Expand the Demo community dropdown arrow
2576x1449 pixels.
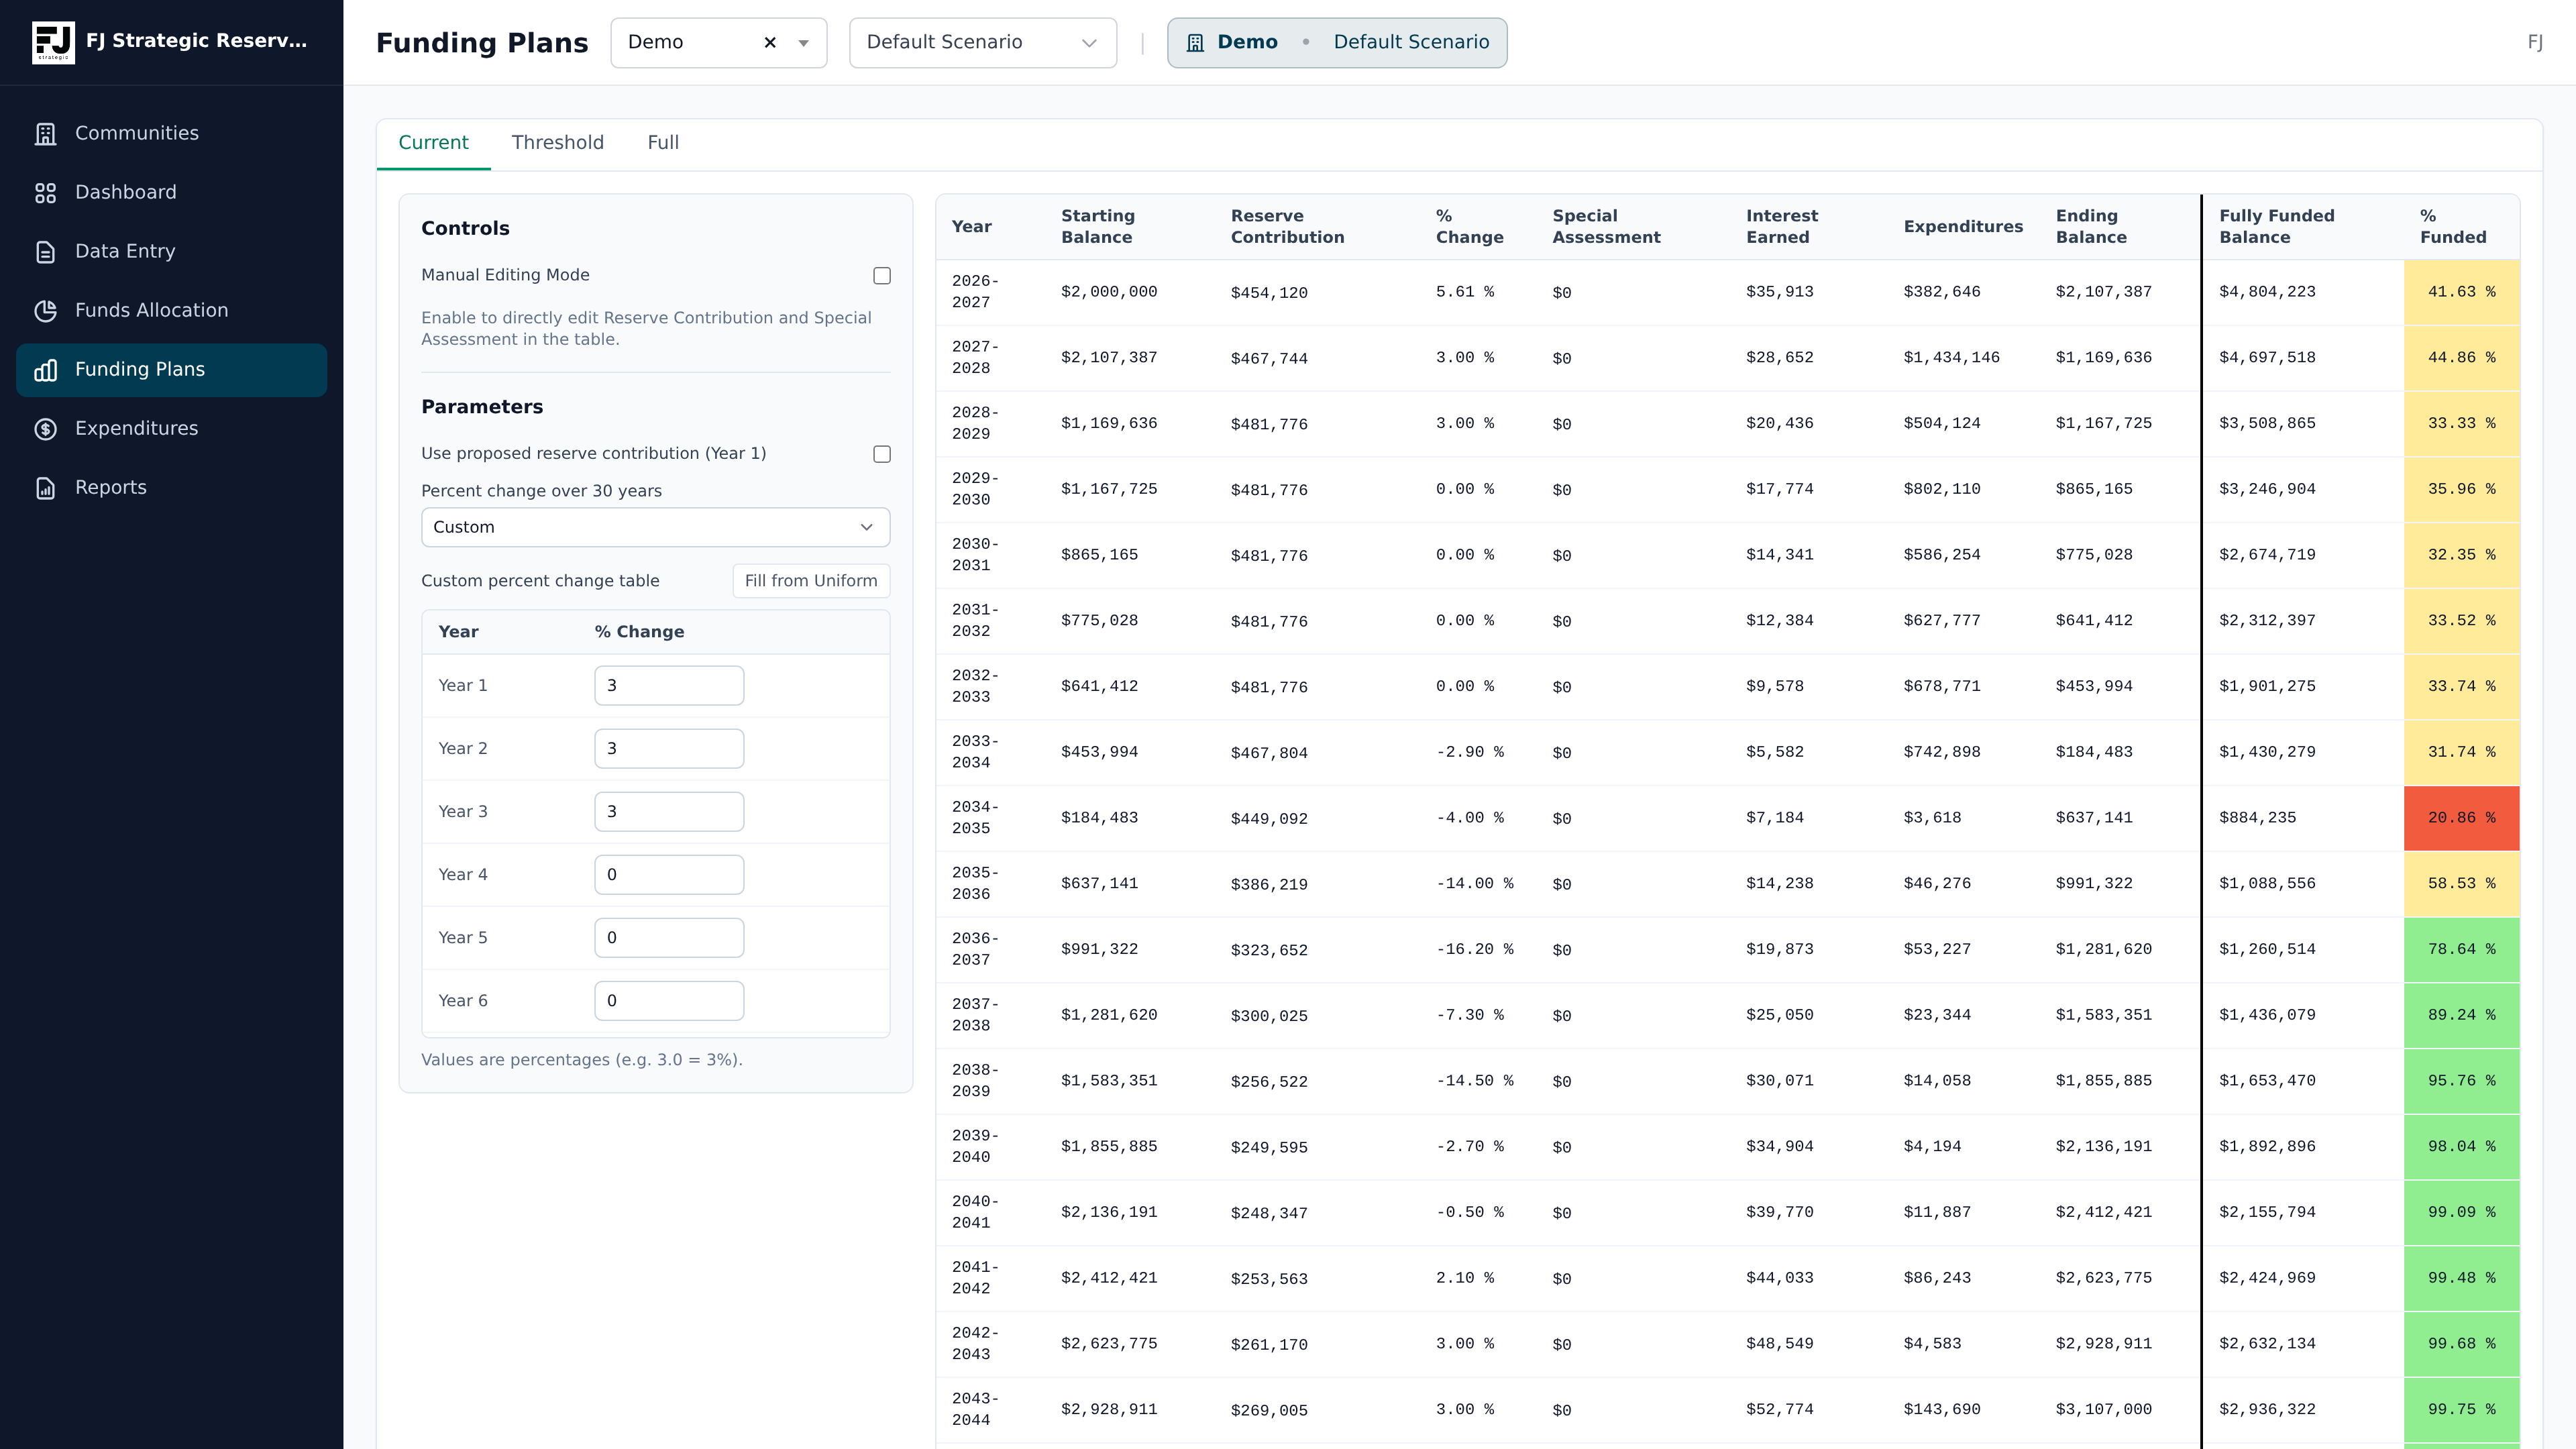803,43
